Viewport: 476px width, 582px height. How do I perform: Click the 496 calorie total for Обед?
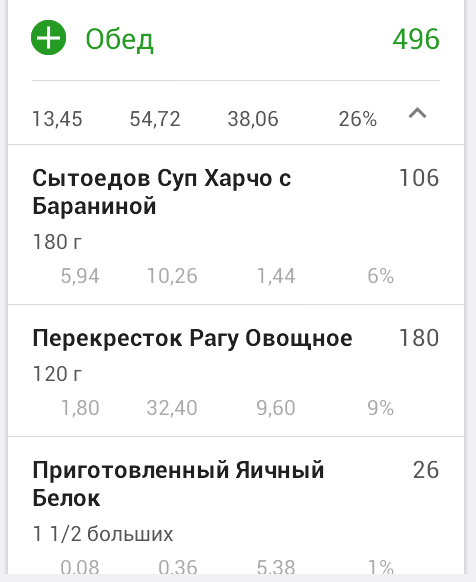click(416, 39)
